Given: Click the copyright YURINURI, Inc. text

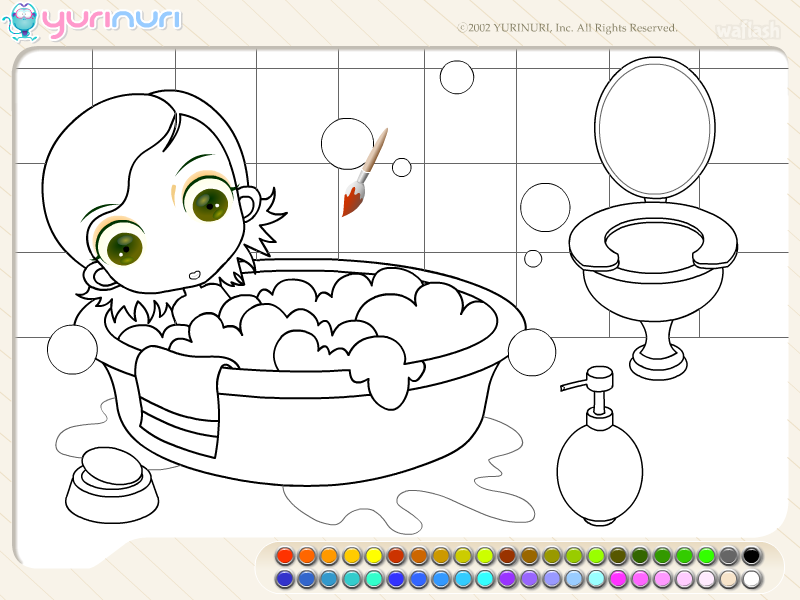Looking at the screenshot, I should coord(568,28).
